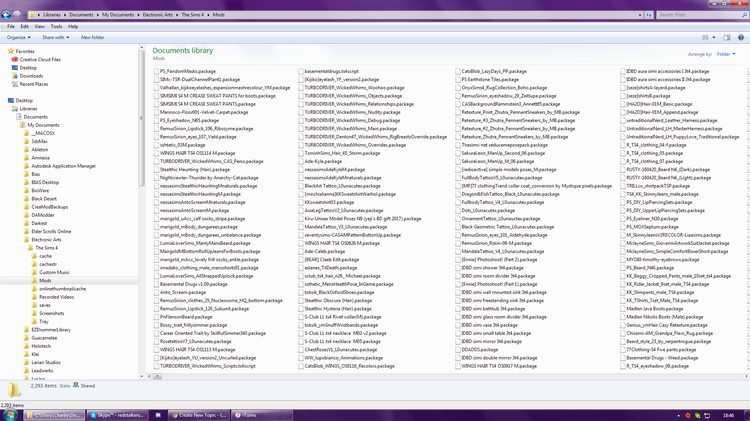Open the Edit menu

point(24,26)
